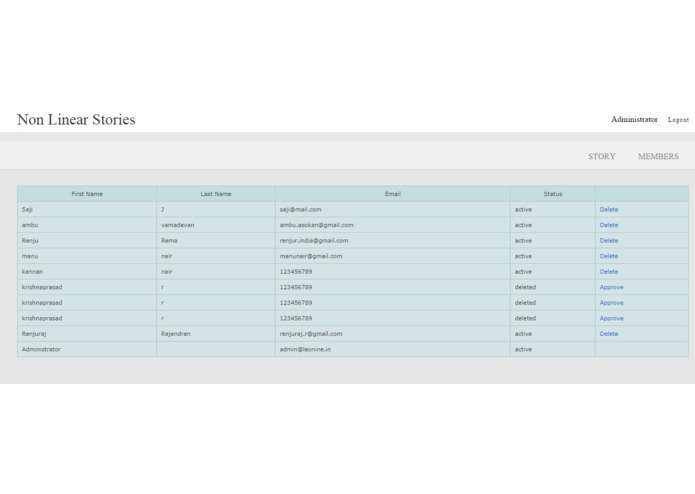Delete the user ambu vamadevan
This screenshot has width=695, height=494.
[x=609, y=225]
